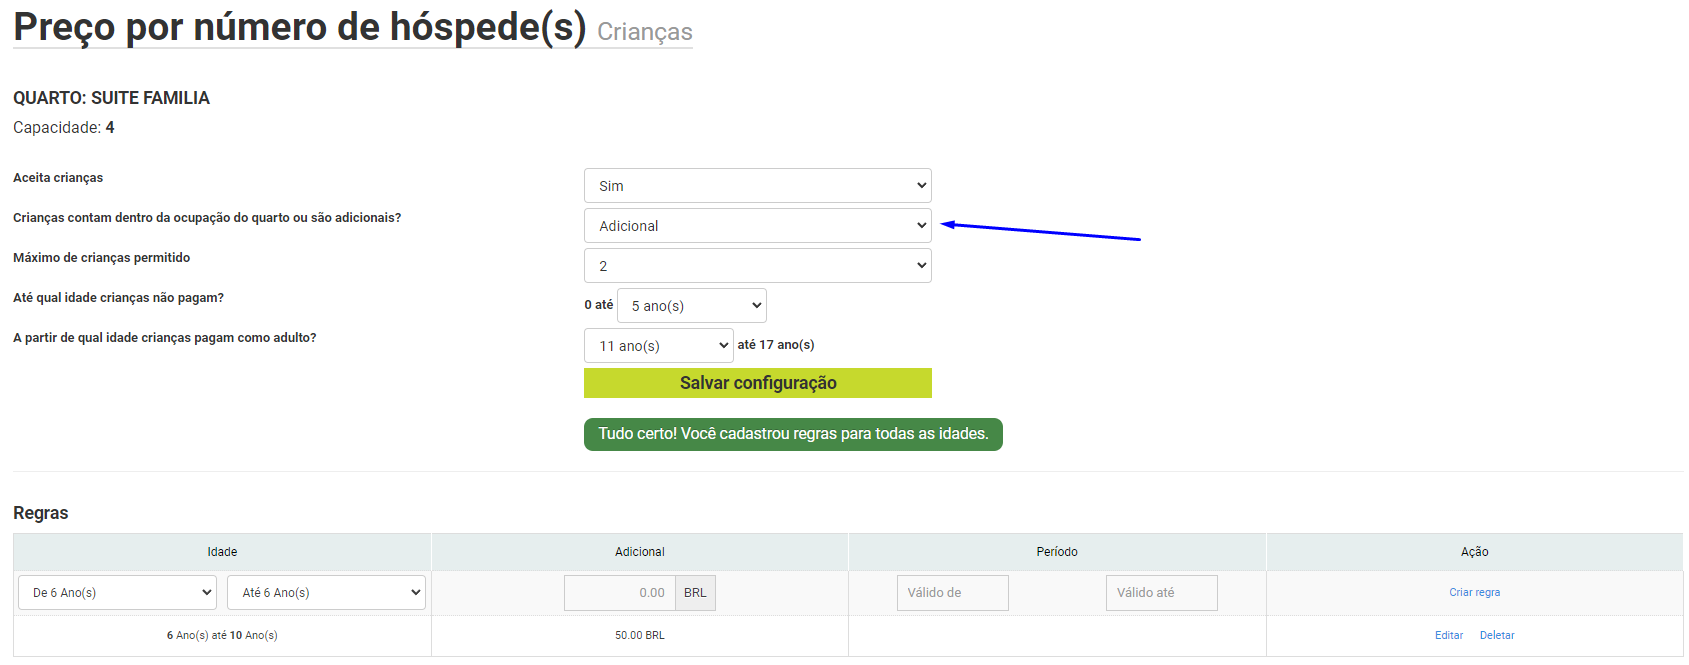Image resolution: width=1689 pixels, height=665 pixels.
Task: Click the Criar regra link
Action: tap(1474, 592)
